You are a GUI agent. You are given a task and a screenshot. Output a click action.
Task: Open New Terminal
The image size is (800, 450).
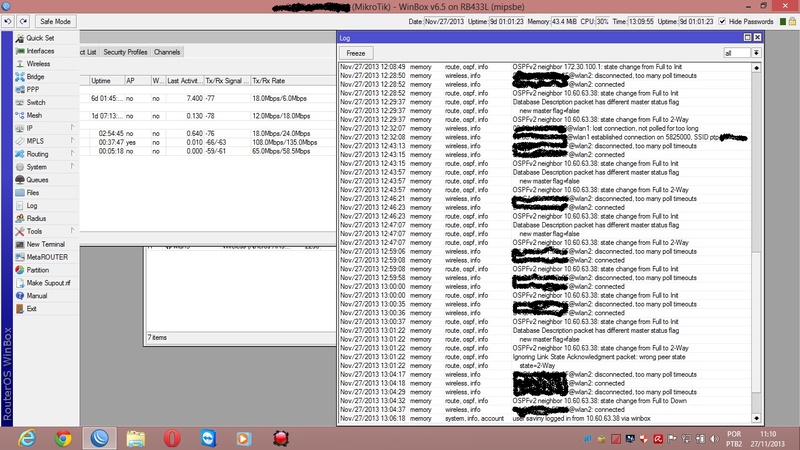[x=45, y=244]
